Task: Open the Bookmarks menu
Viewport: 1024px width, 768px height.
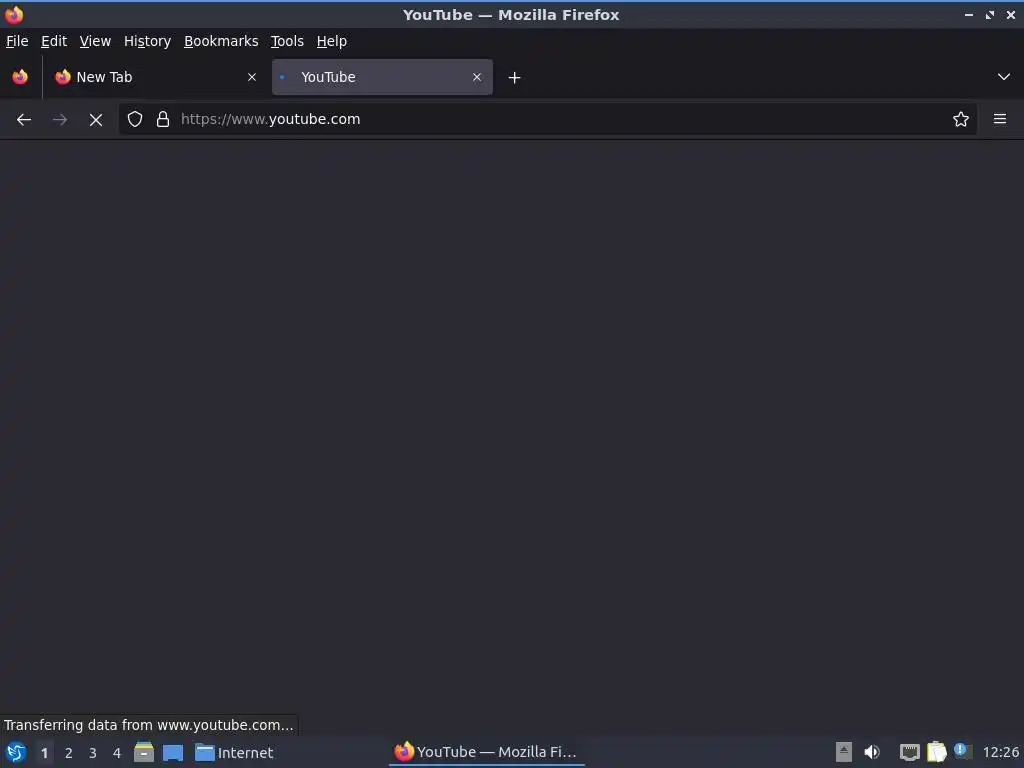Action: tap(221, 41)
